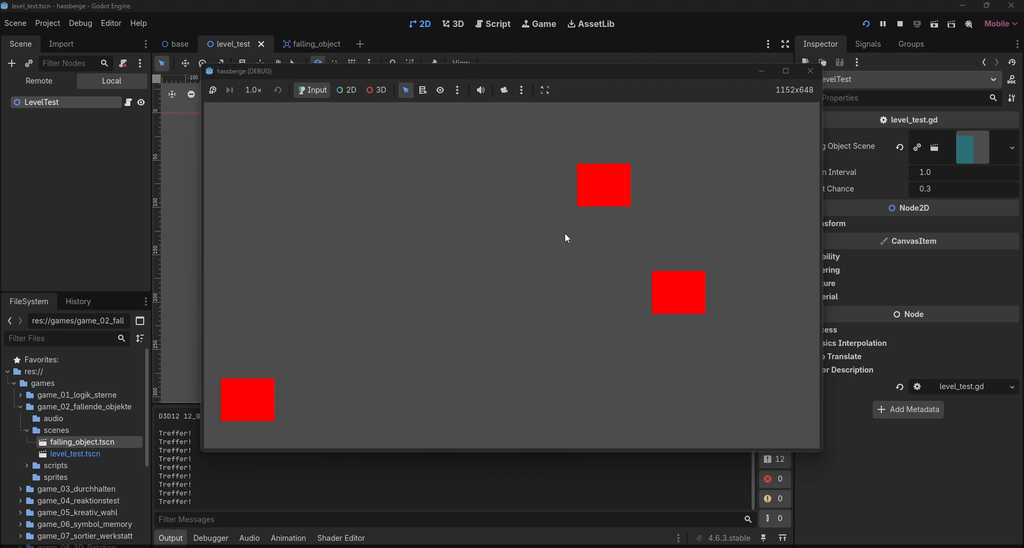Toggle the Input mode in game toolbar
The height and width of the screenshot is (548, 1024).
312,90
